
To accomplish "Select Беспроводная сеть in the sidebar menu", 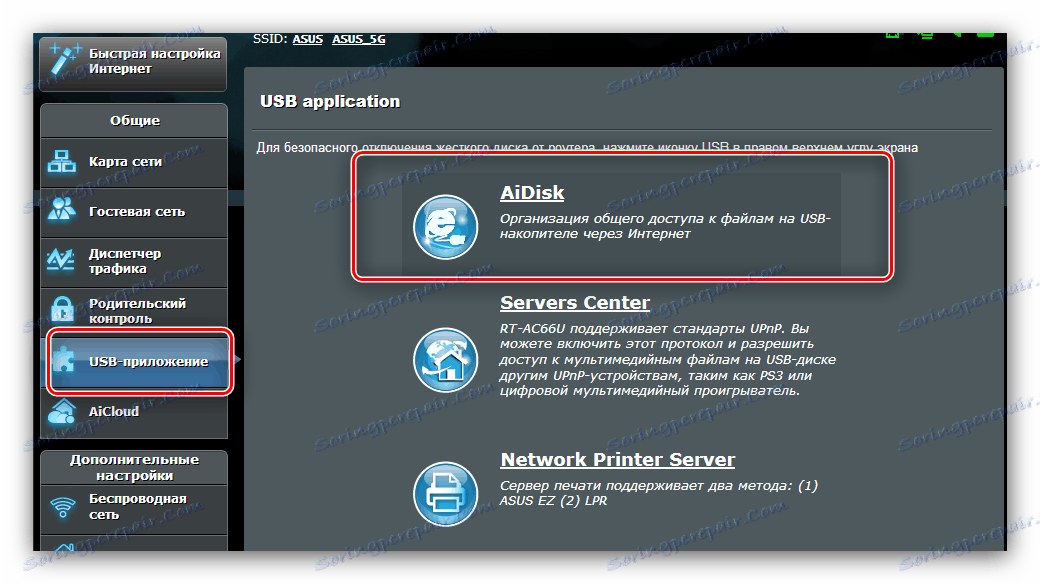I will 140,506.
